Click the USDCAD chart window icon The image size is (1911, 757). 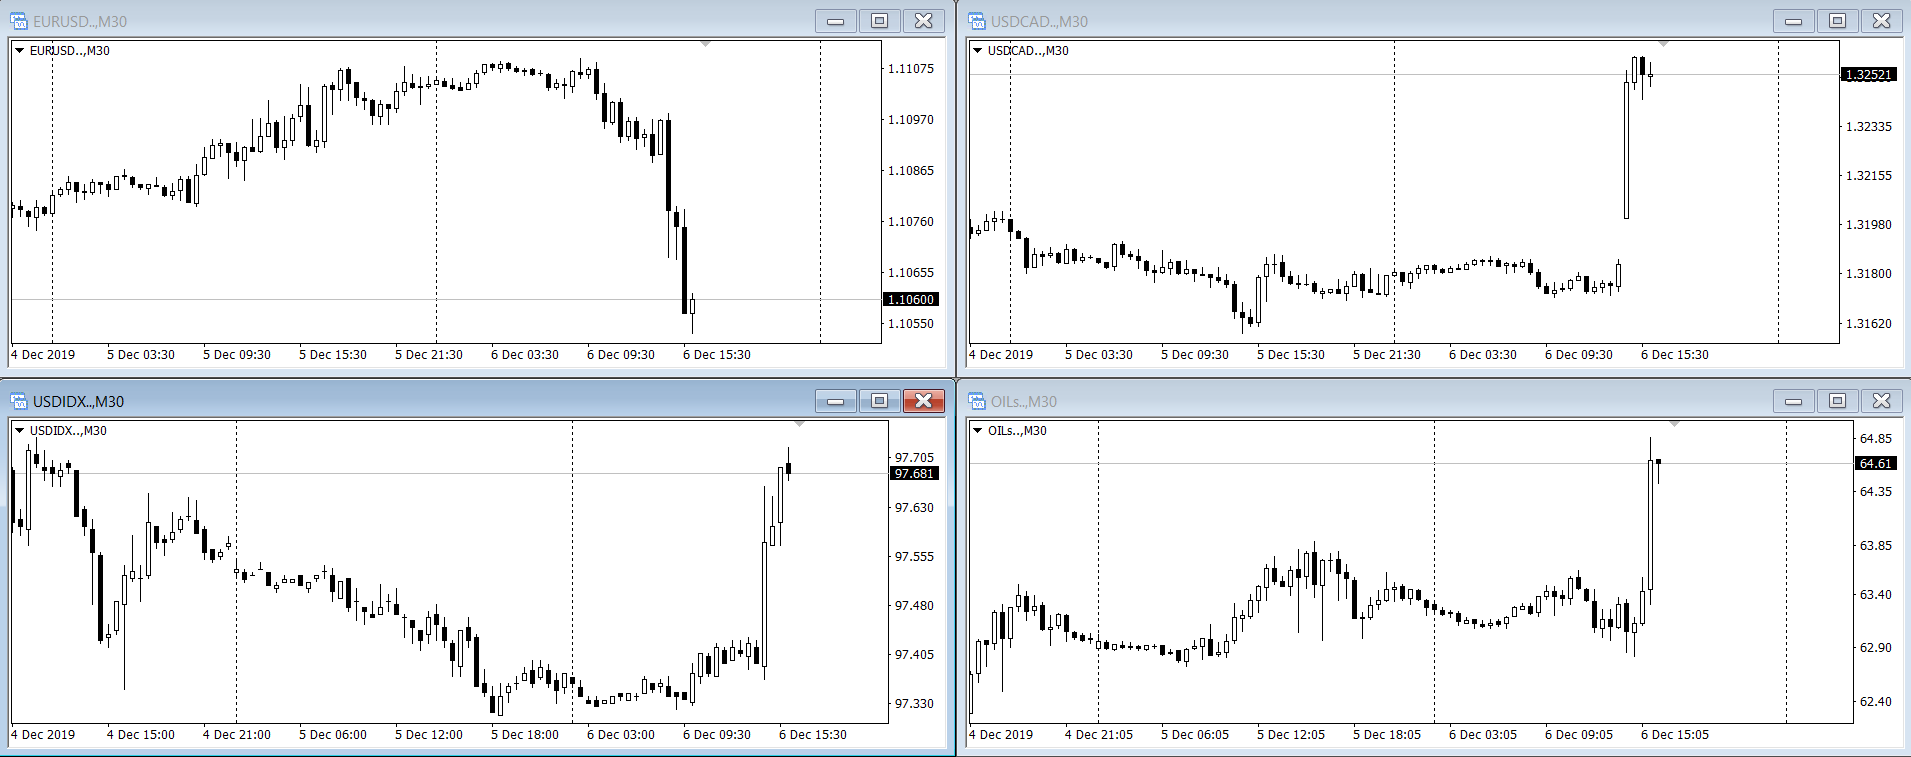[977, 21]
